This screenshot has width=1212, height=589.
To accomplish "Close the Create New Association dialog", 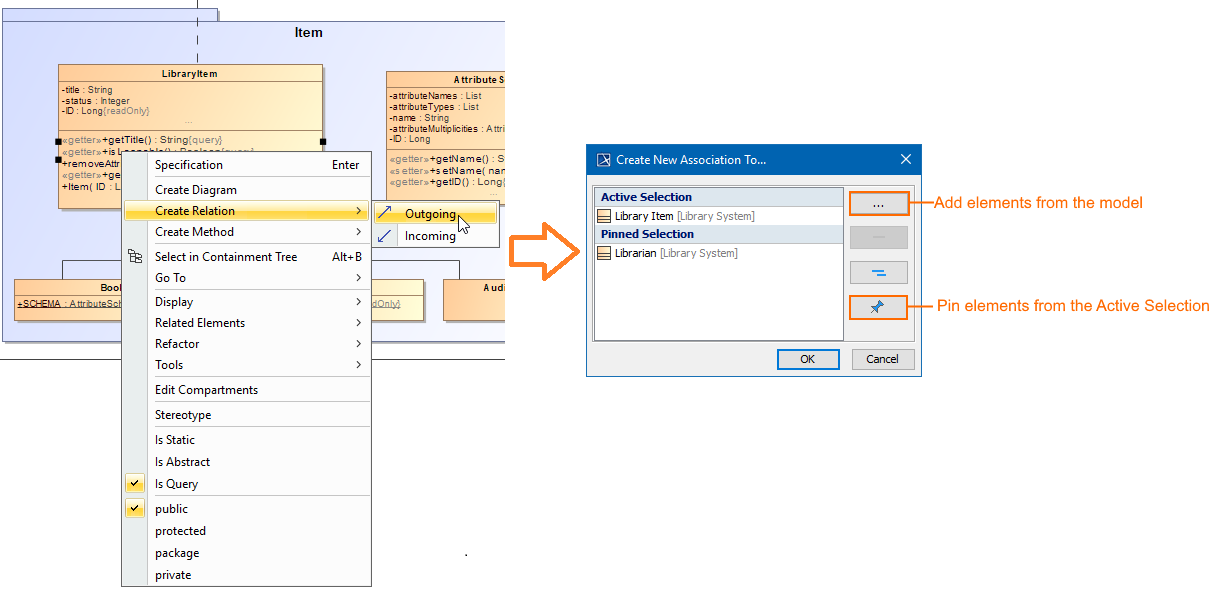I will tap(906, 159).
